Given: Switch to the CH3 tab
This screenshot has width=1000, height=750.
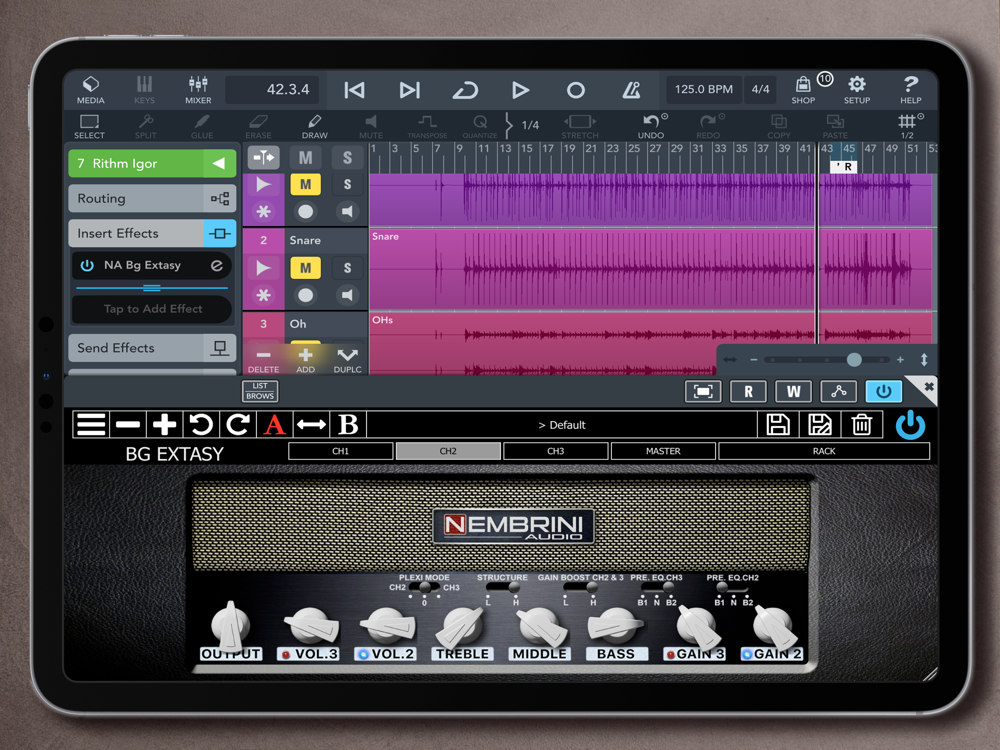Looking at the screenshot, I should point(555,451).
